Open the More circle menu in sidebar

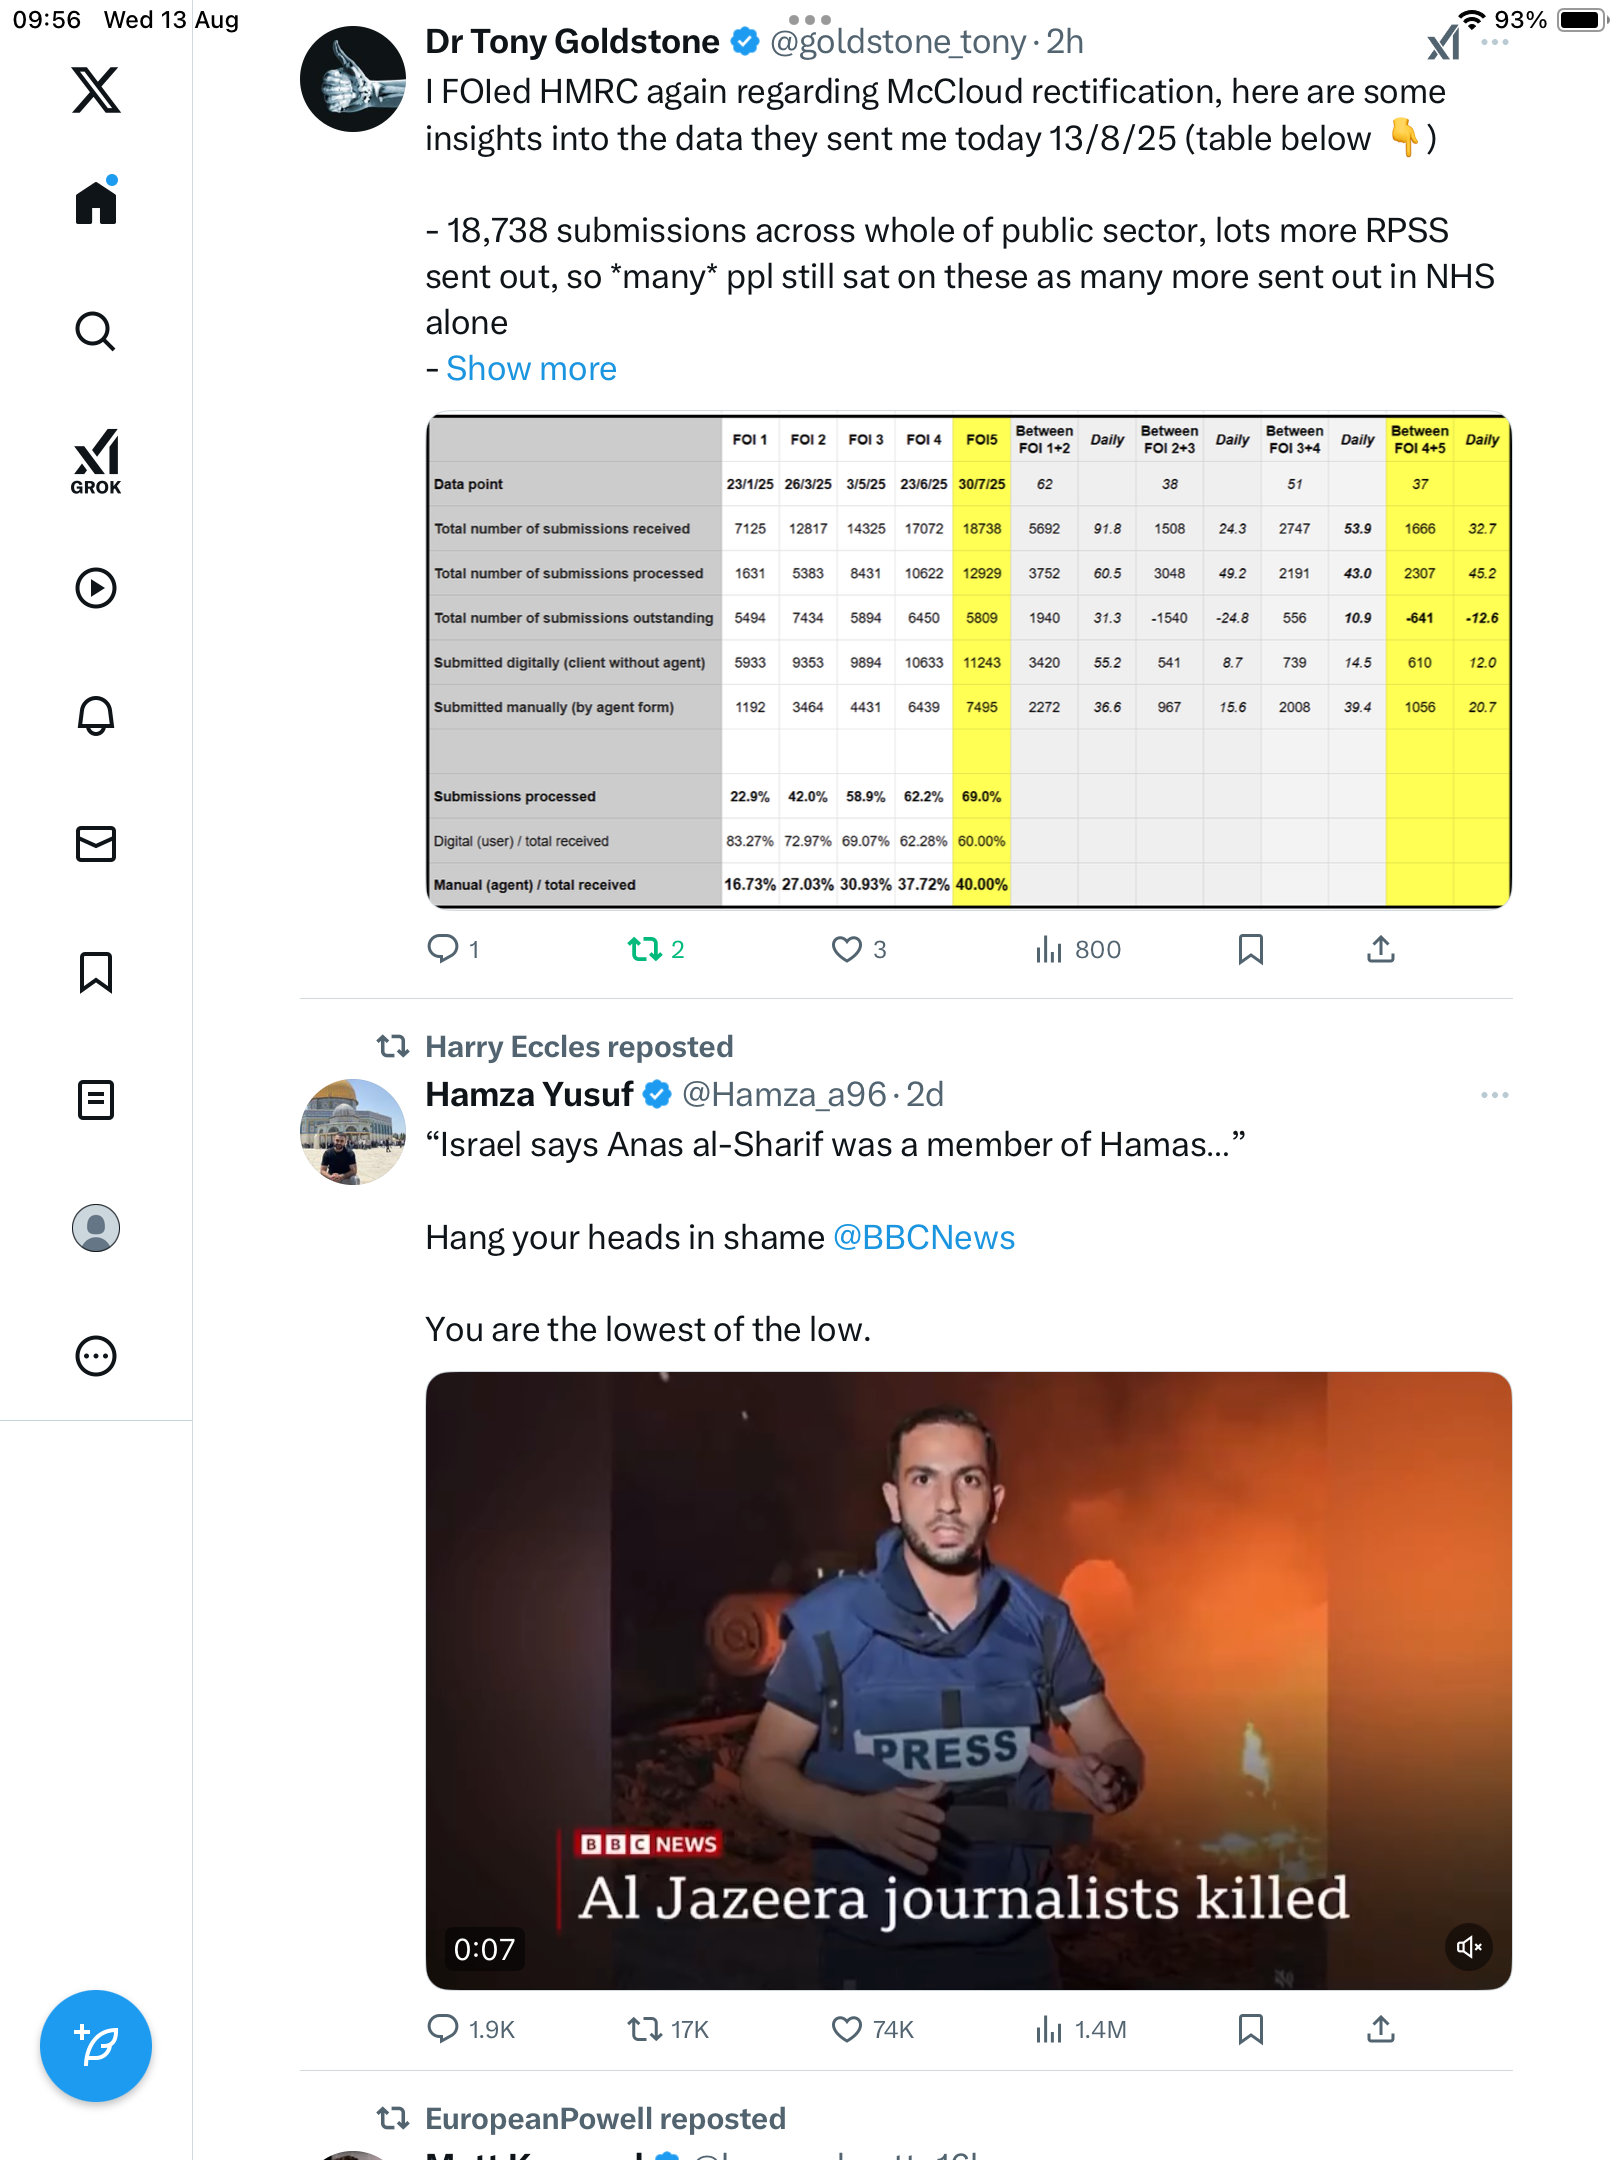click(96, 1356)
